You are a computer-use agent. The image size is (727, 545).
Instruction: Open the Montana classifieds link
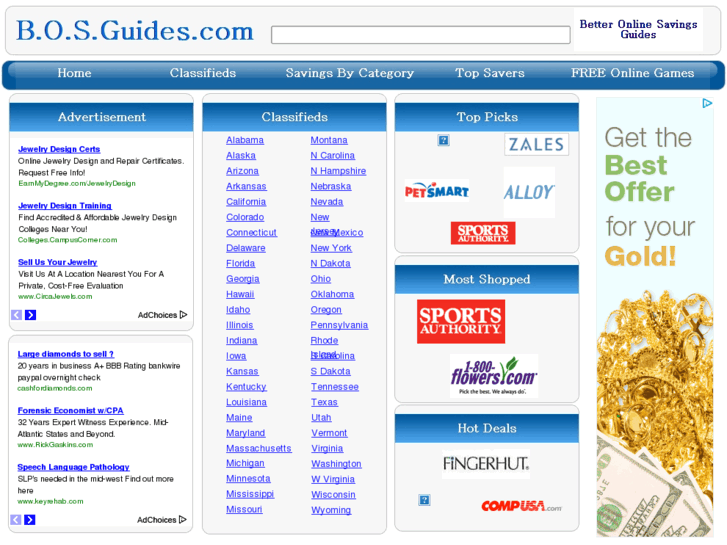(329, 140)
